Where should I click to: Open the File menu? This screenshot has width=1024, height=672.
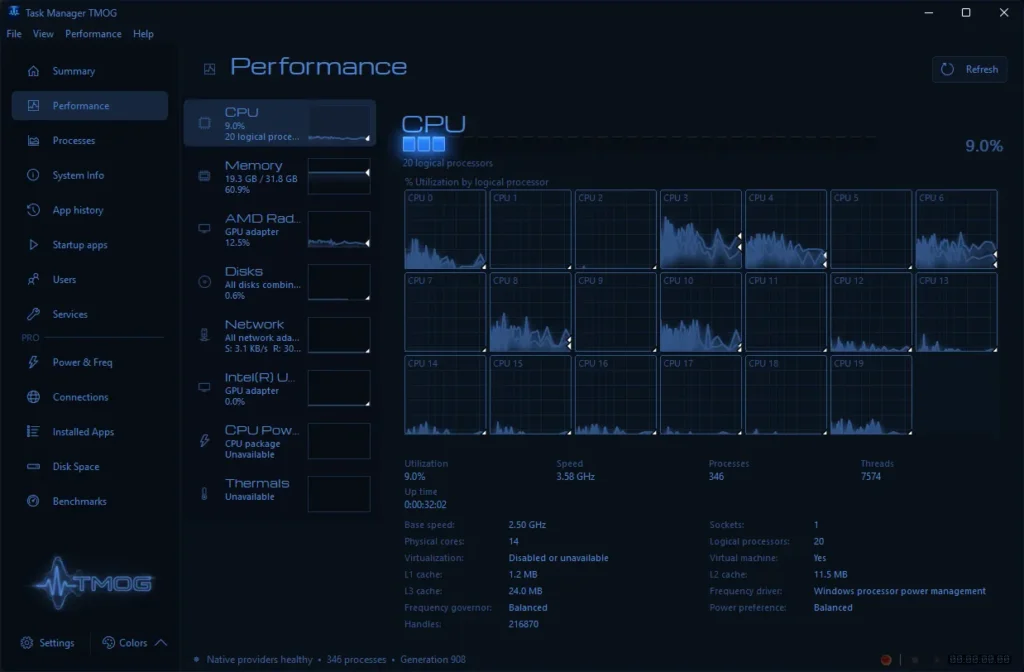14,34
